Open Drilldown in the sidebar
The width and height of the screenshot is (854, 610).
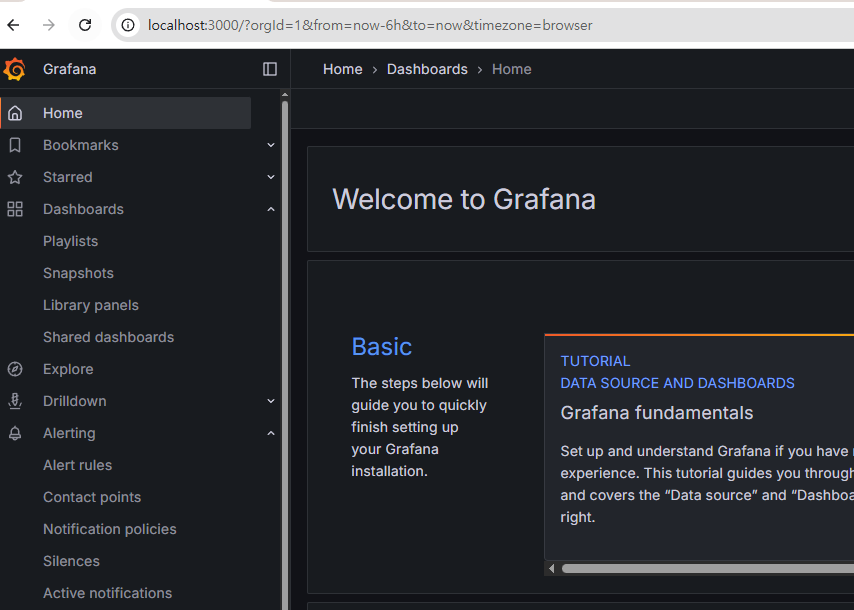[75, 401]
